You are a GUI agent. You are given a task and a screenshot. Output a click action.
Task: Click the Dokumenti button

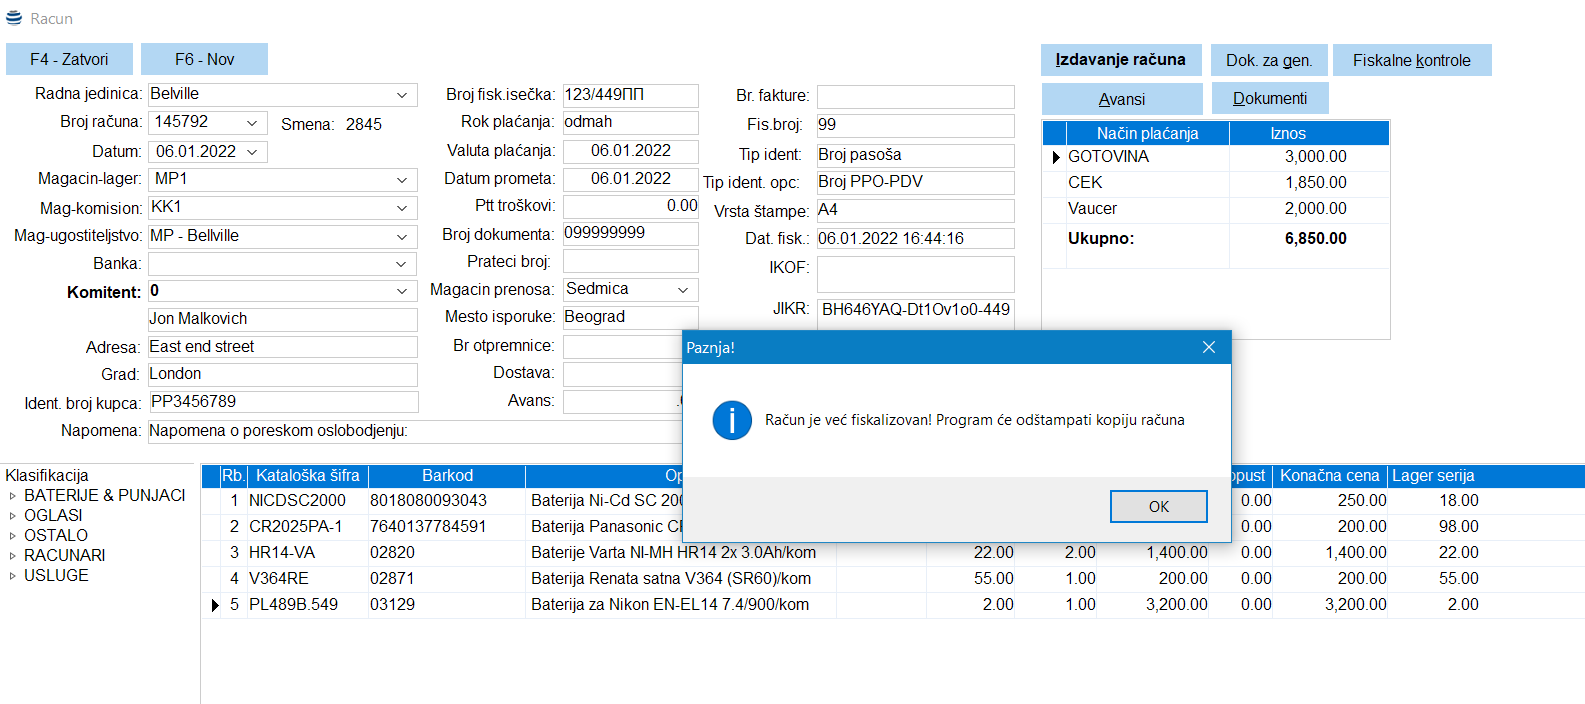coord(1269,99)
